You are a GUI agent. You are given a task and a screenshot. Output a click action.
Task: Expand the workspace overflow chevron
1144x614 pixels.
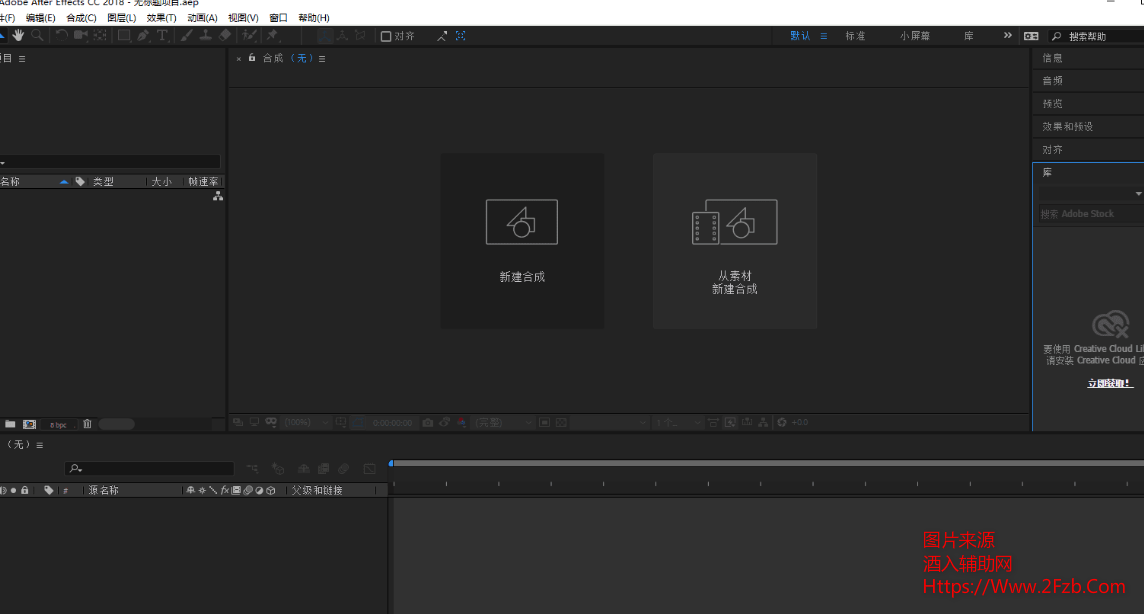[1007, 35]
